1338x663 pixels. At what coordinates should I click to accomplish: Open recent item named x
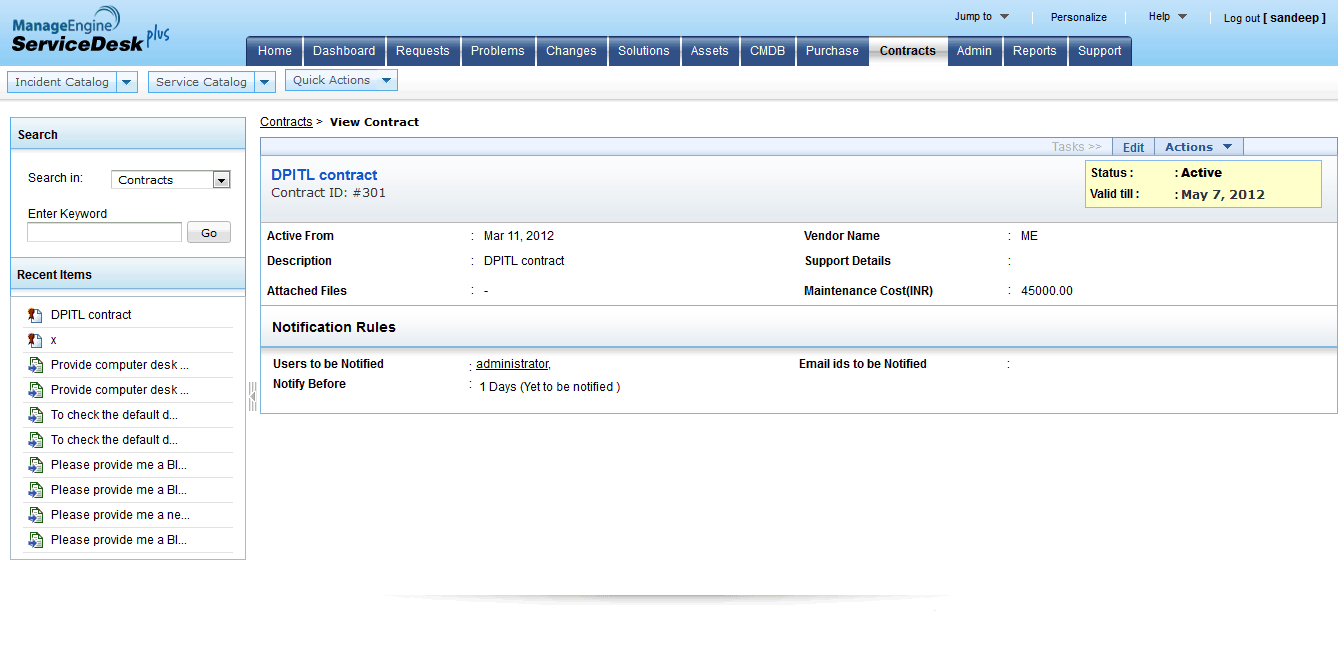[x=54, y=340]
